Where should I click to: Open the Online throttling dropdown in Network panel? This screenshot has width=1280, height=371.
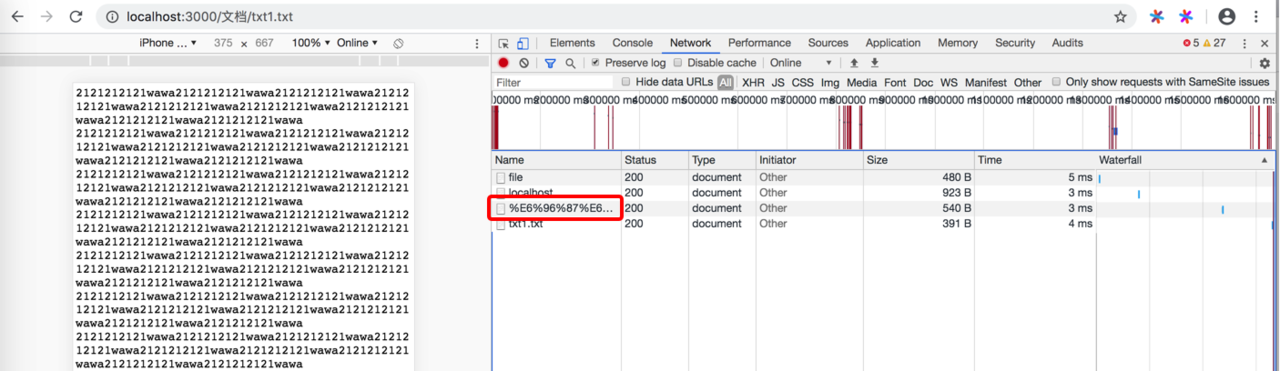tap(800, 63)
